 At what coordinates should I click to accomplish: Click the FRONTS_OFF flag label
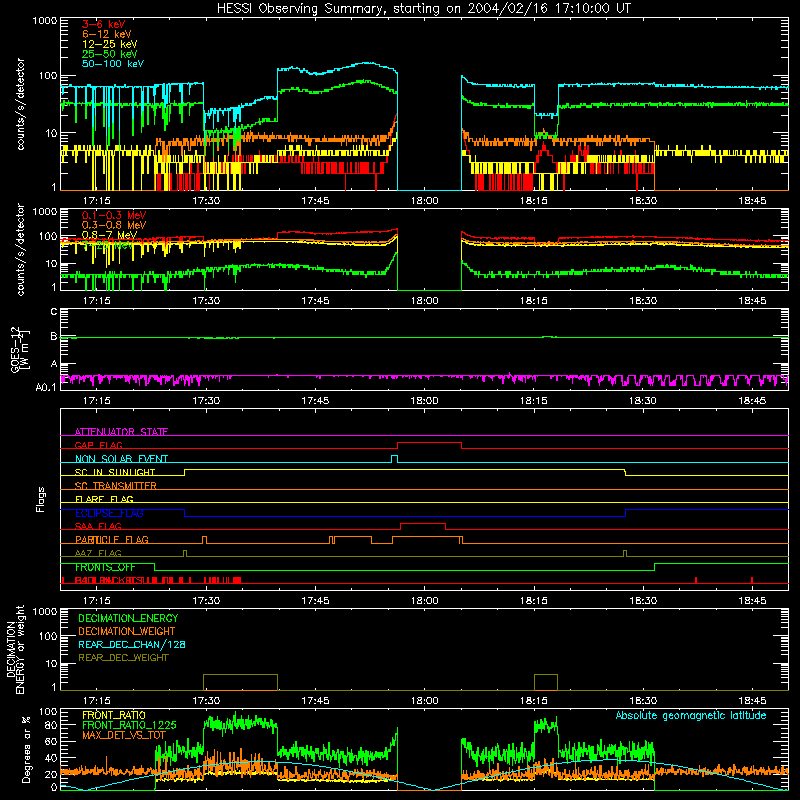click(x=105, y=567)
